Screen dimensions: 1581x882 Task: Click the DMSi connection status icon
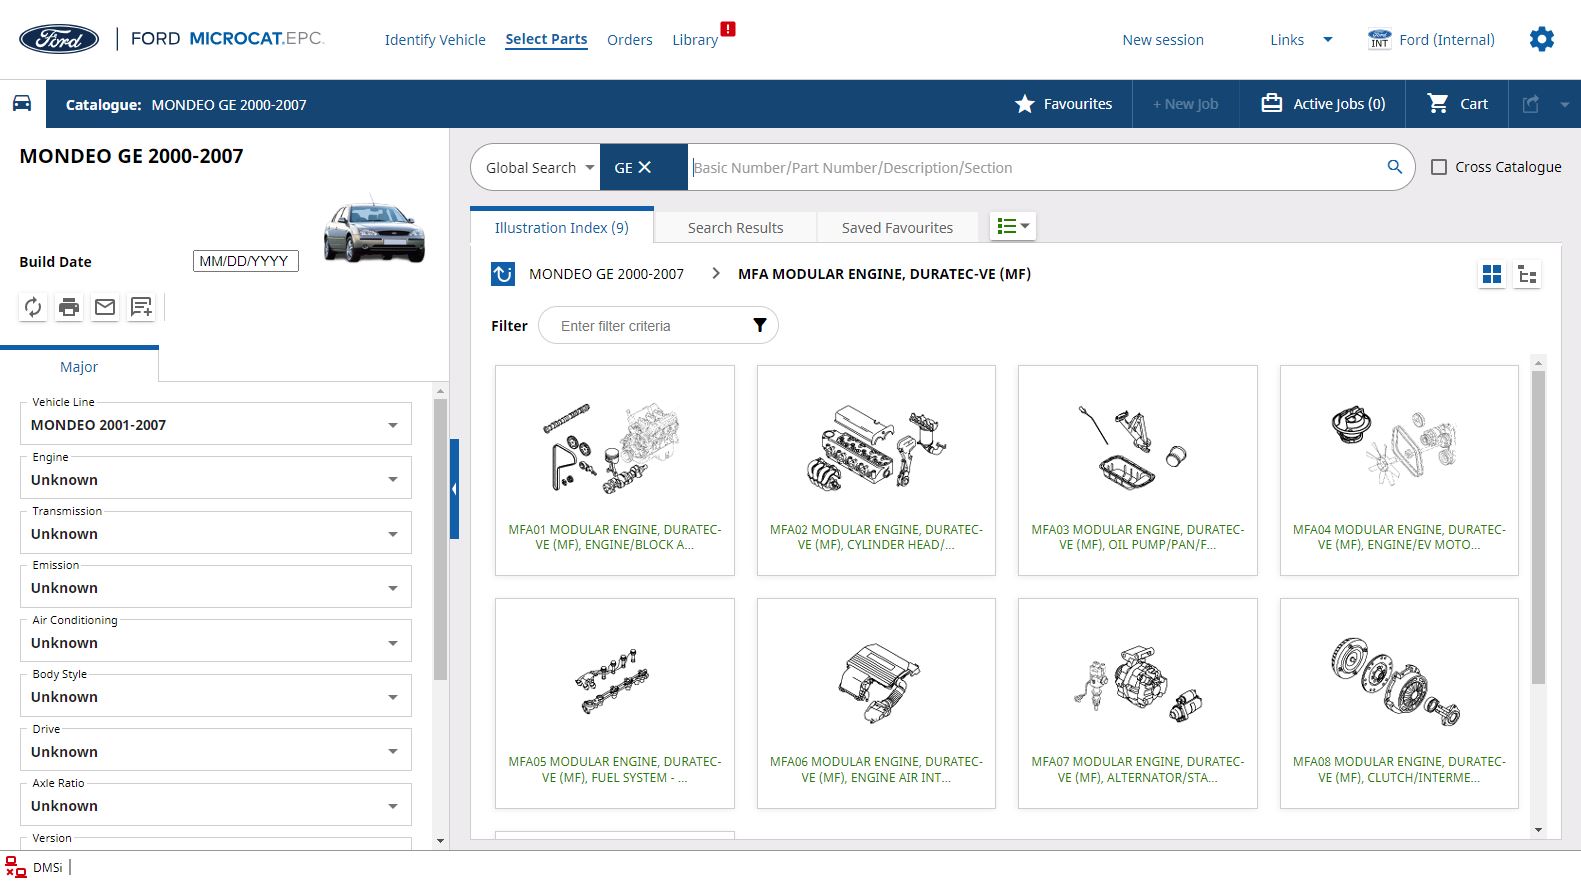click(x=15, y=866)
